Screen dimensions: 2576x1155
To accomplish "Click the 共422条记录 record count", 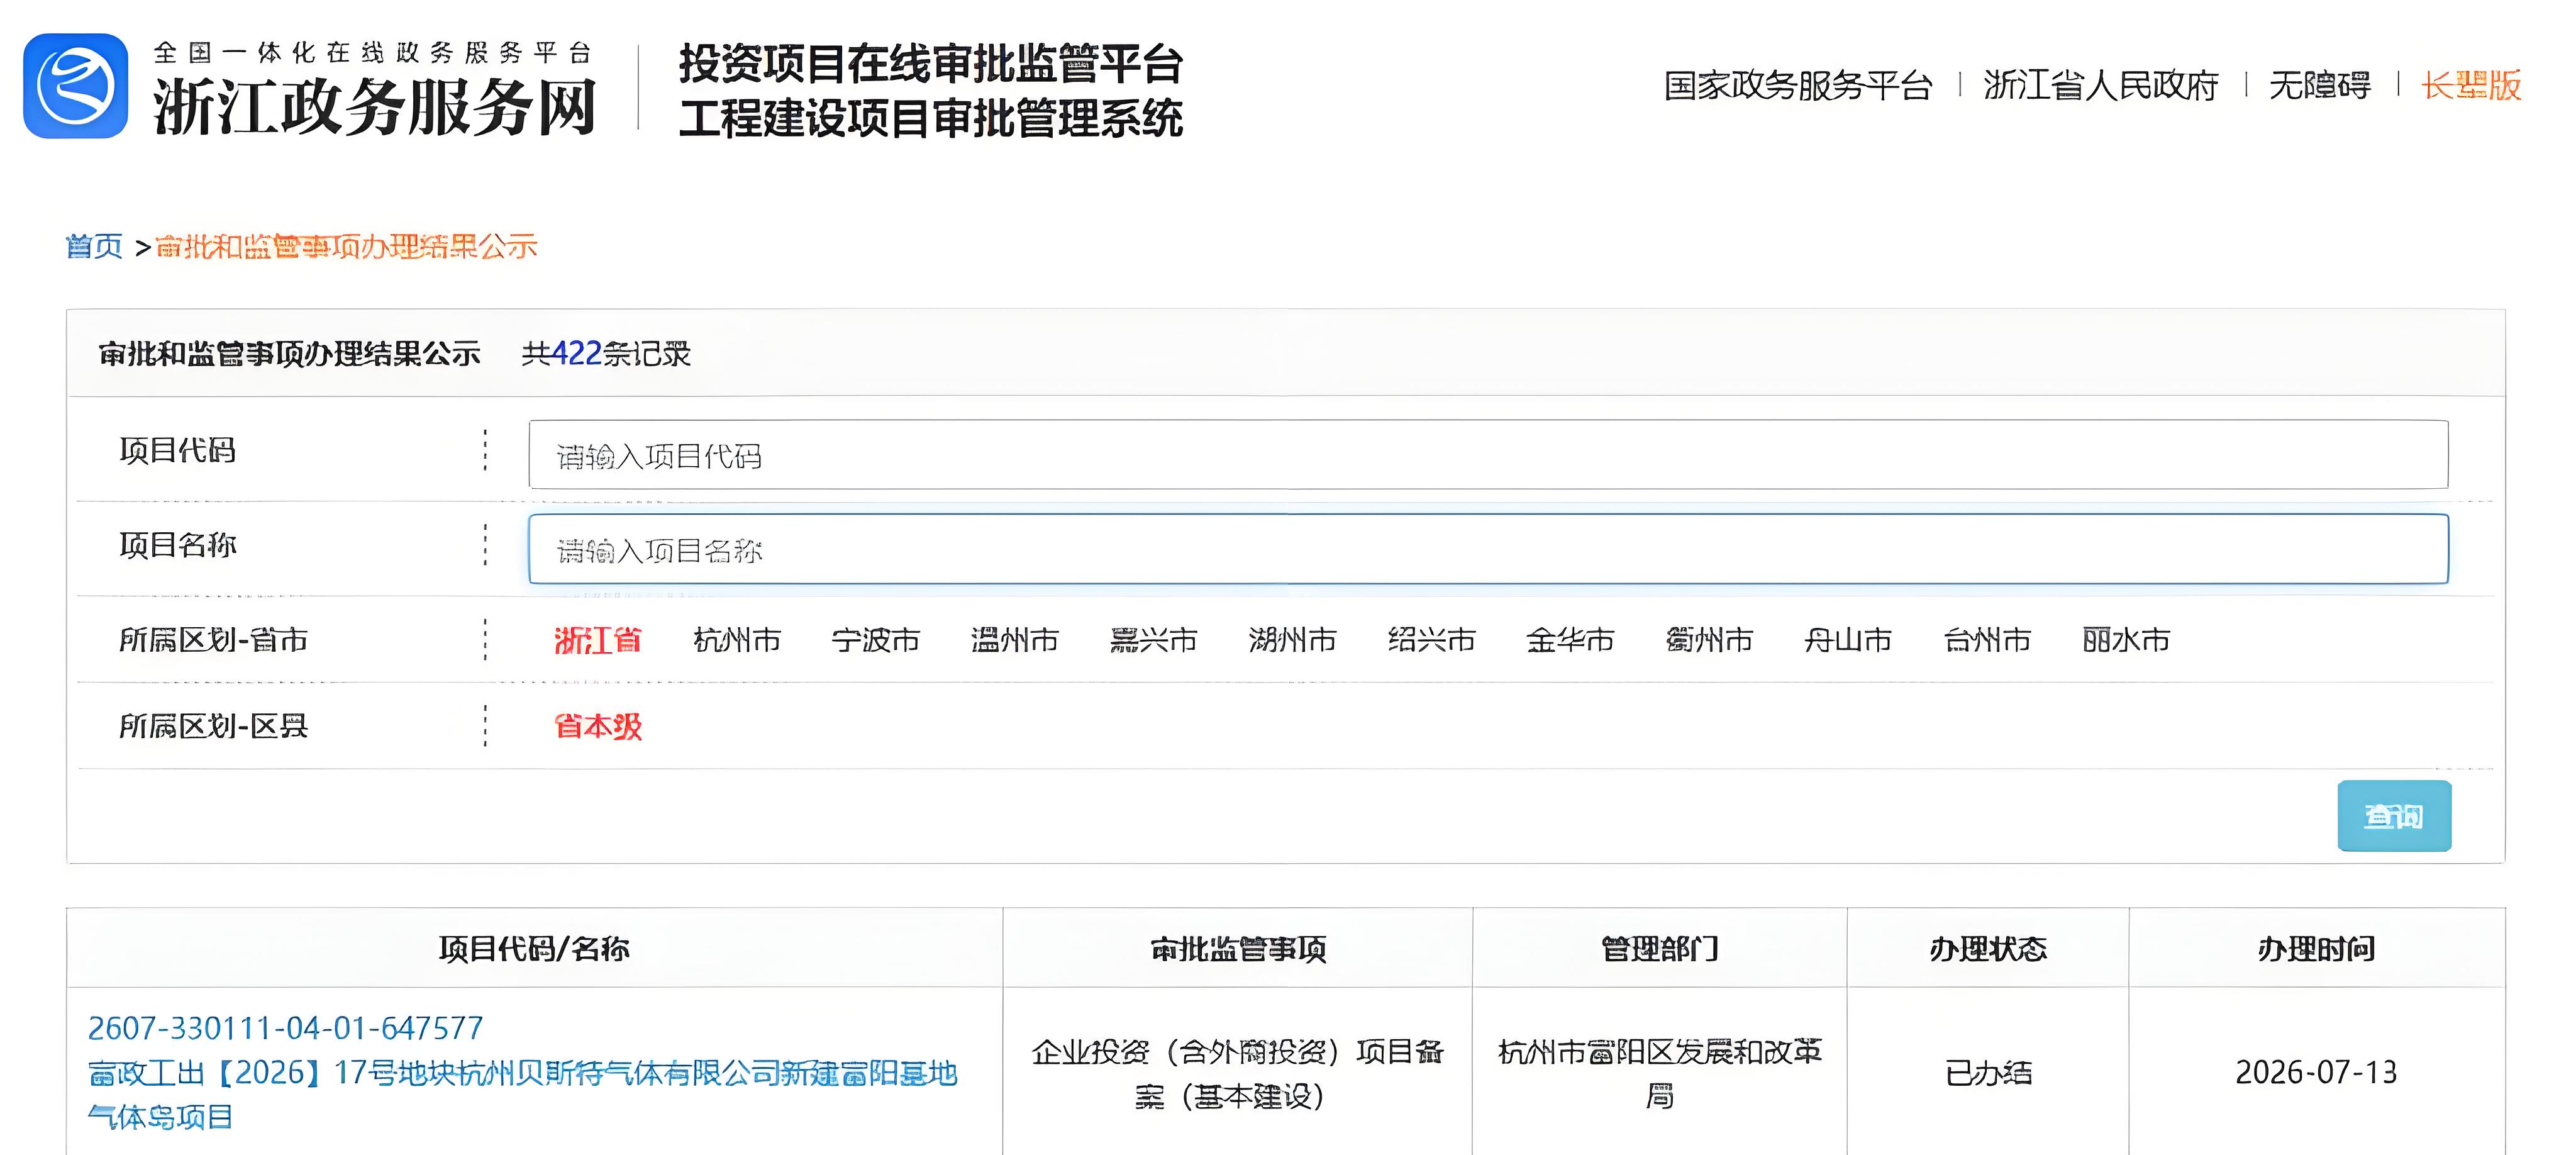I will pyautogui.click(x=606, y=353).
